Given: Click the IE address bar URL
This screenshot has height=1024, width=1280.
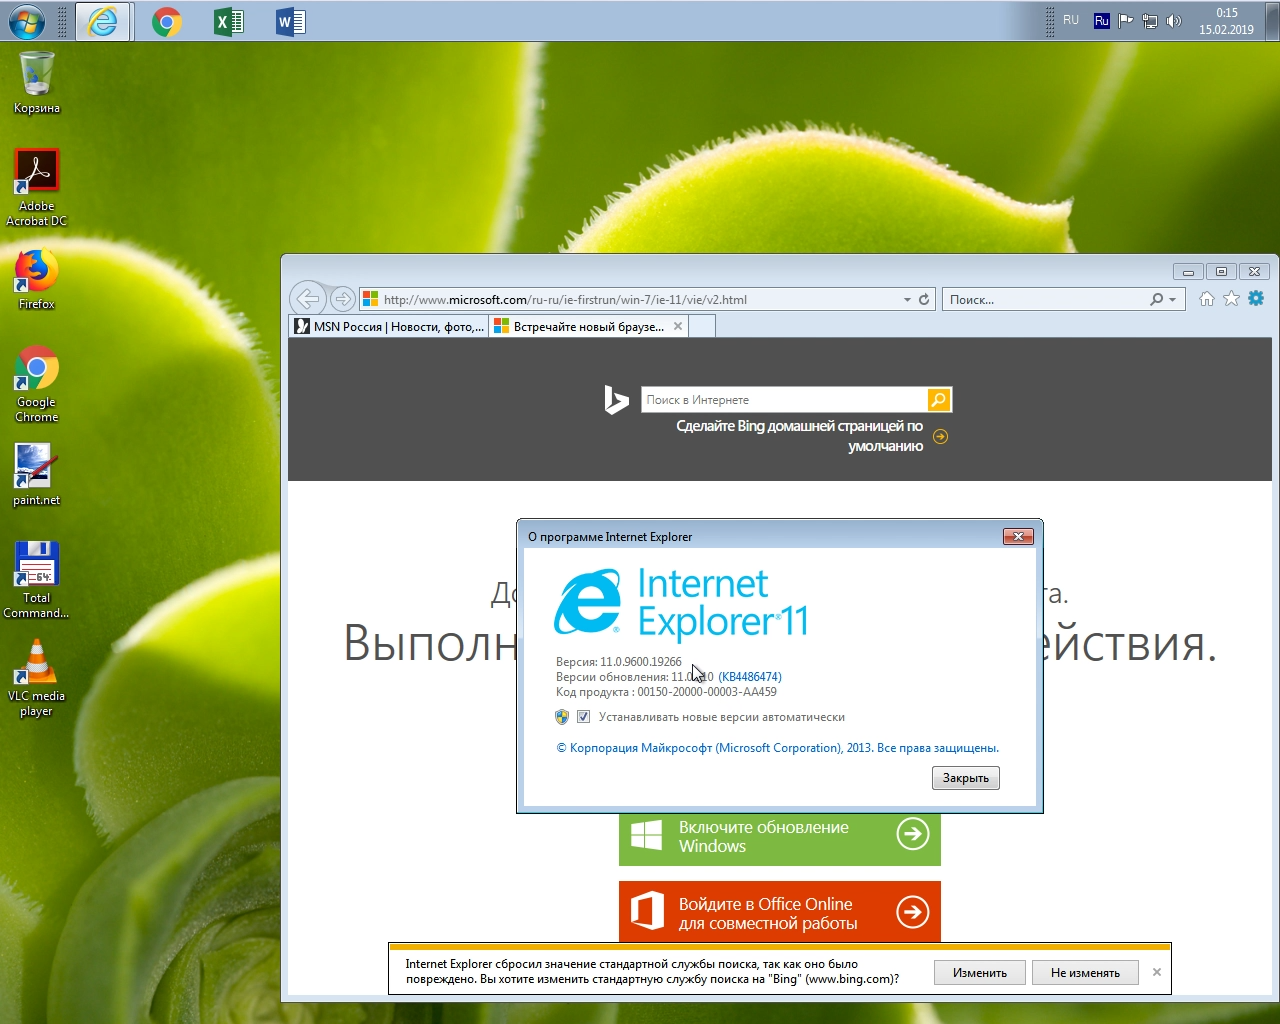Looking at the screenshot, I should [x=565, y=299].
